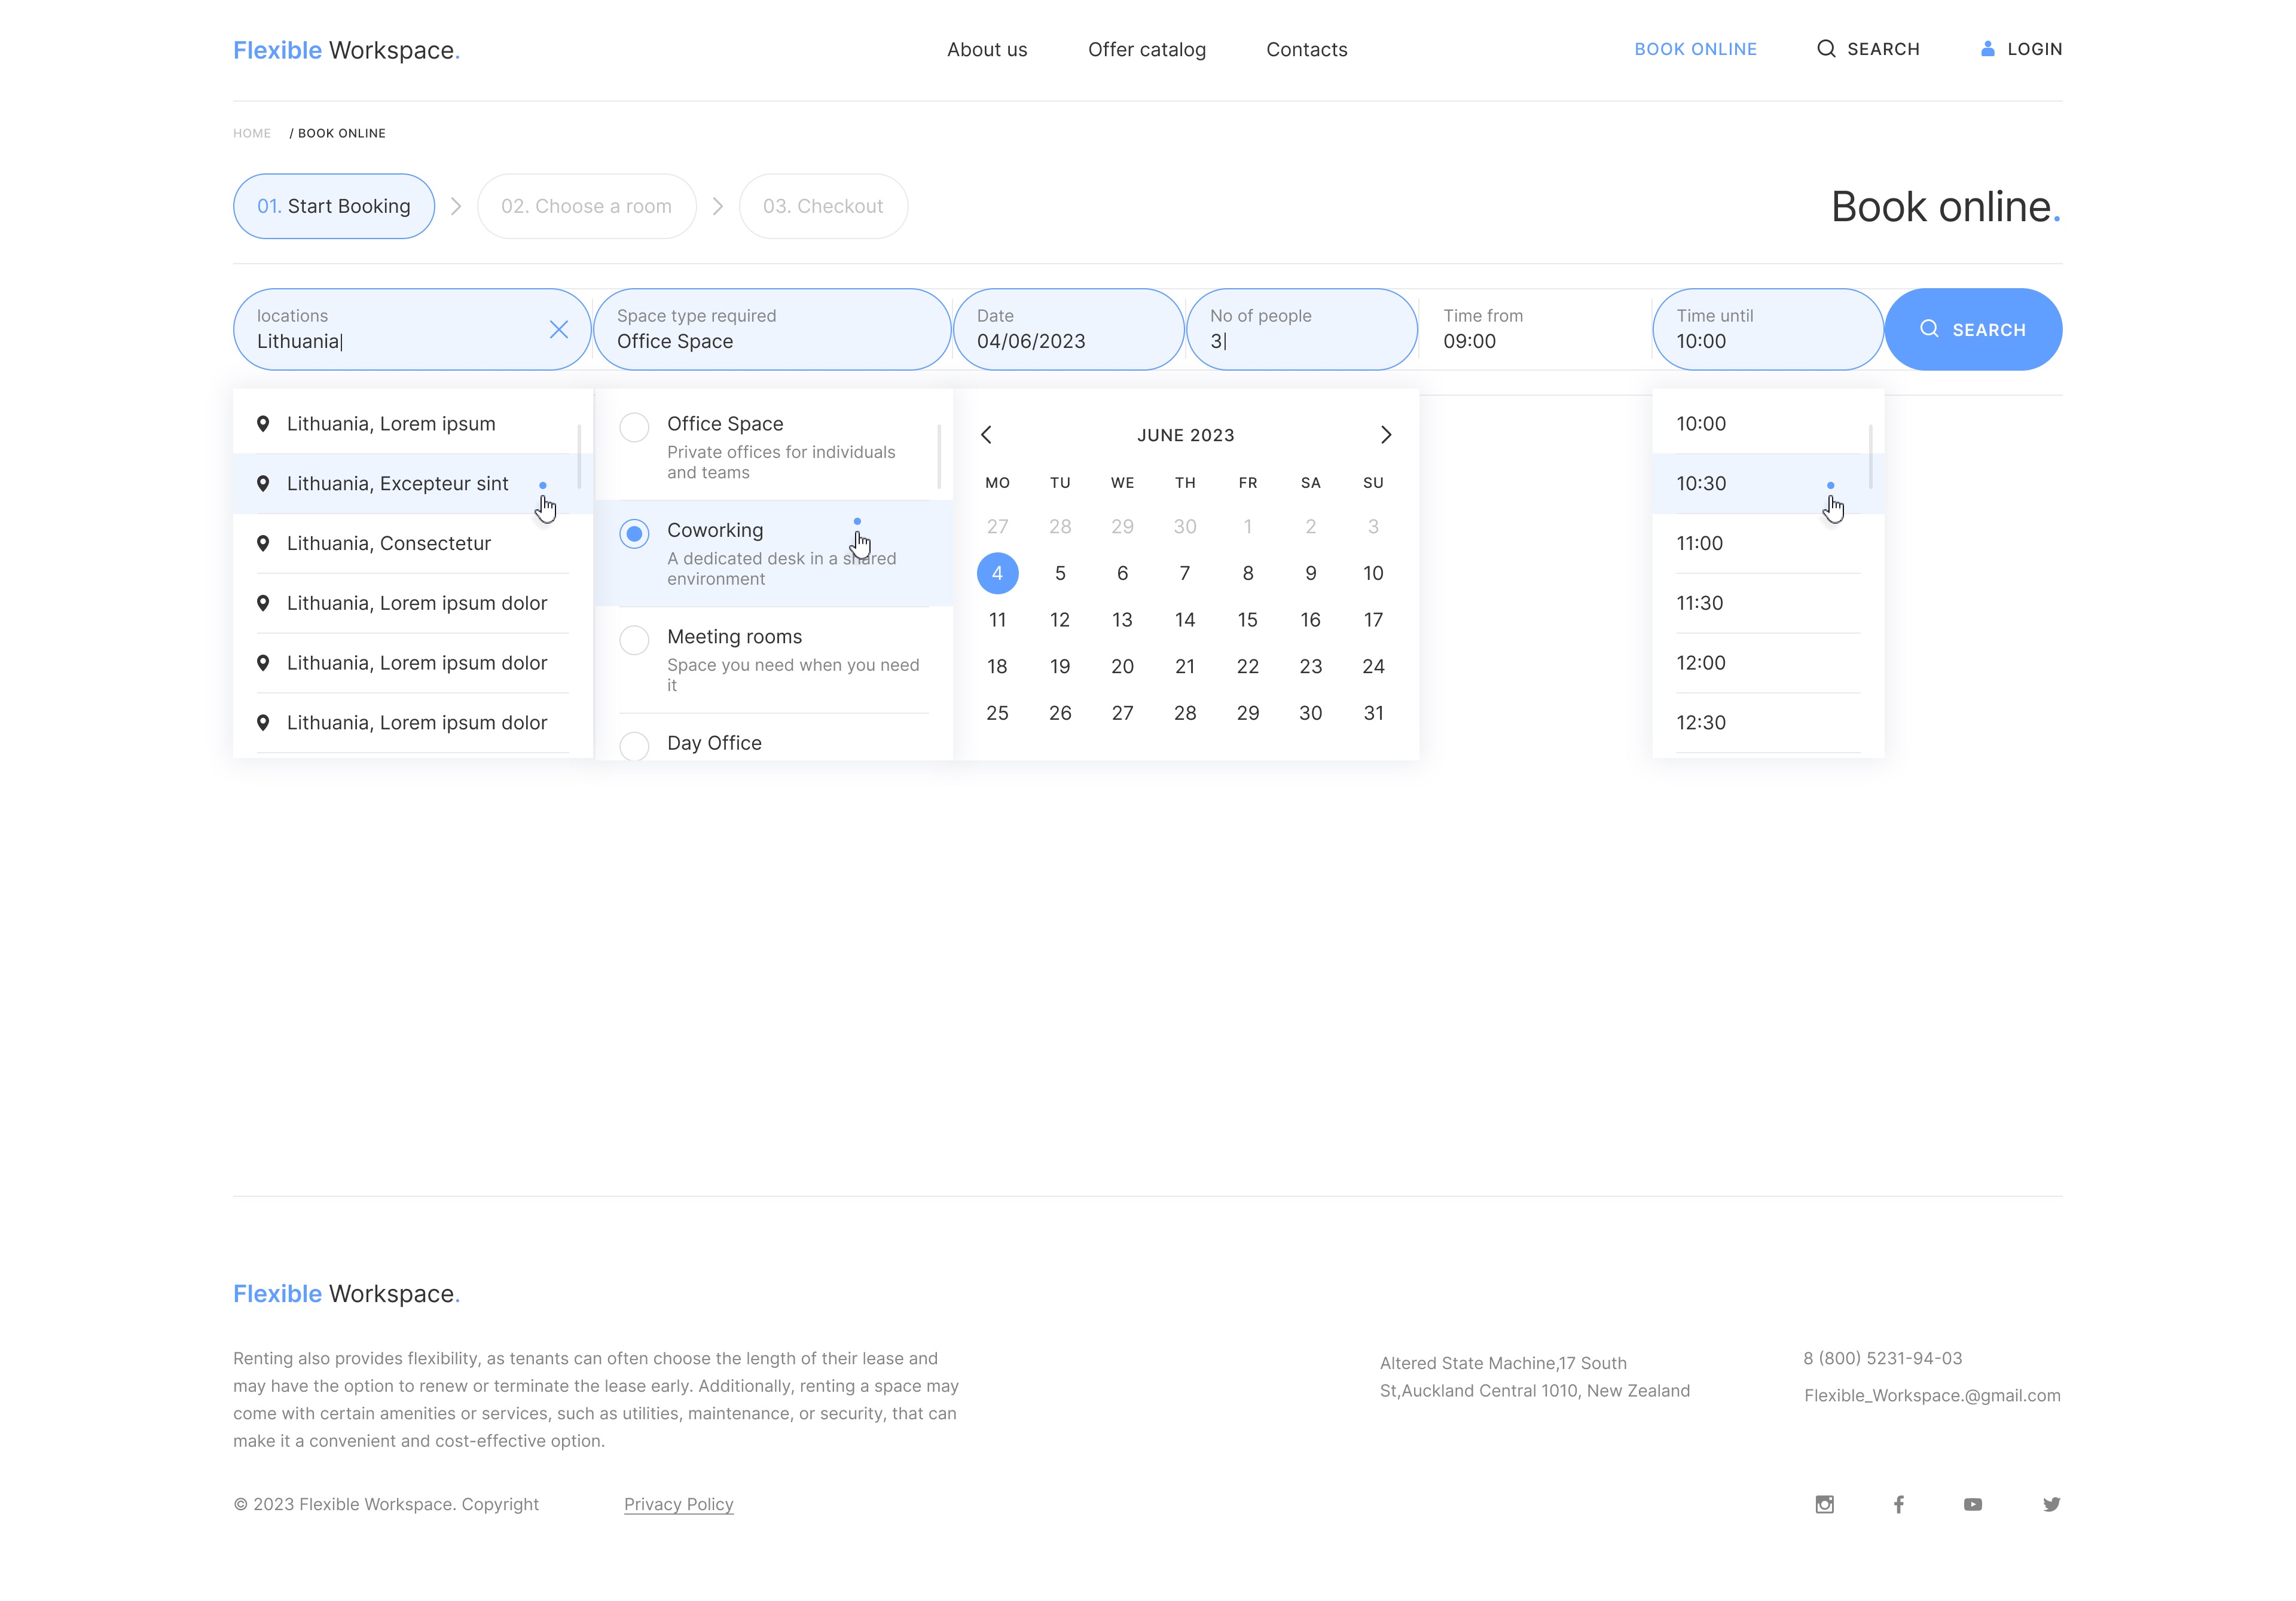Click the Book Online navigation button
The width and height of the screenshot is (2296, 1601).
click(1692, 49)
